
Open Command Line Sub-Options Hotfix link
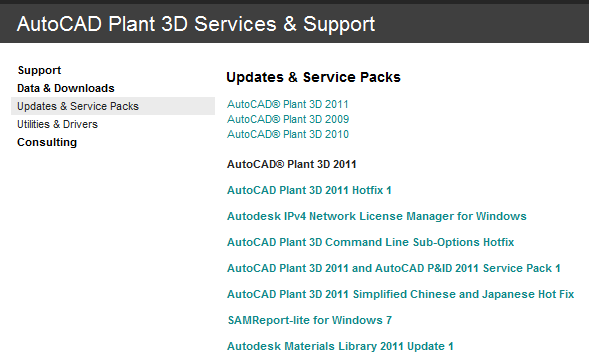point(370,242)
